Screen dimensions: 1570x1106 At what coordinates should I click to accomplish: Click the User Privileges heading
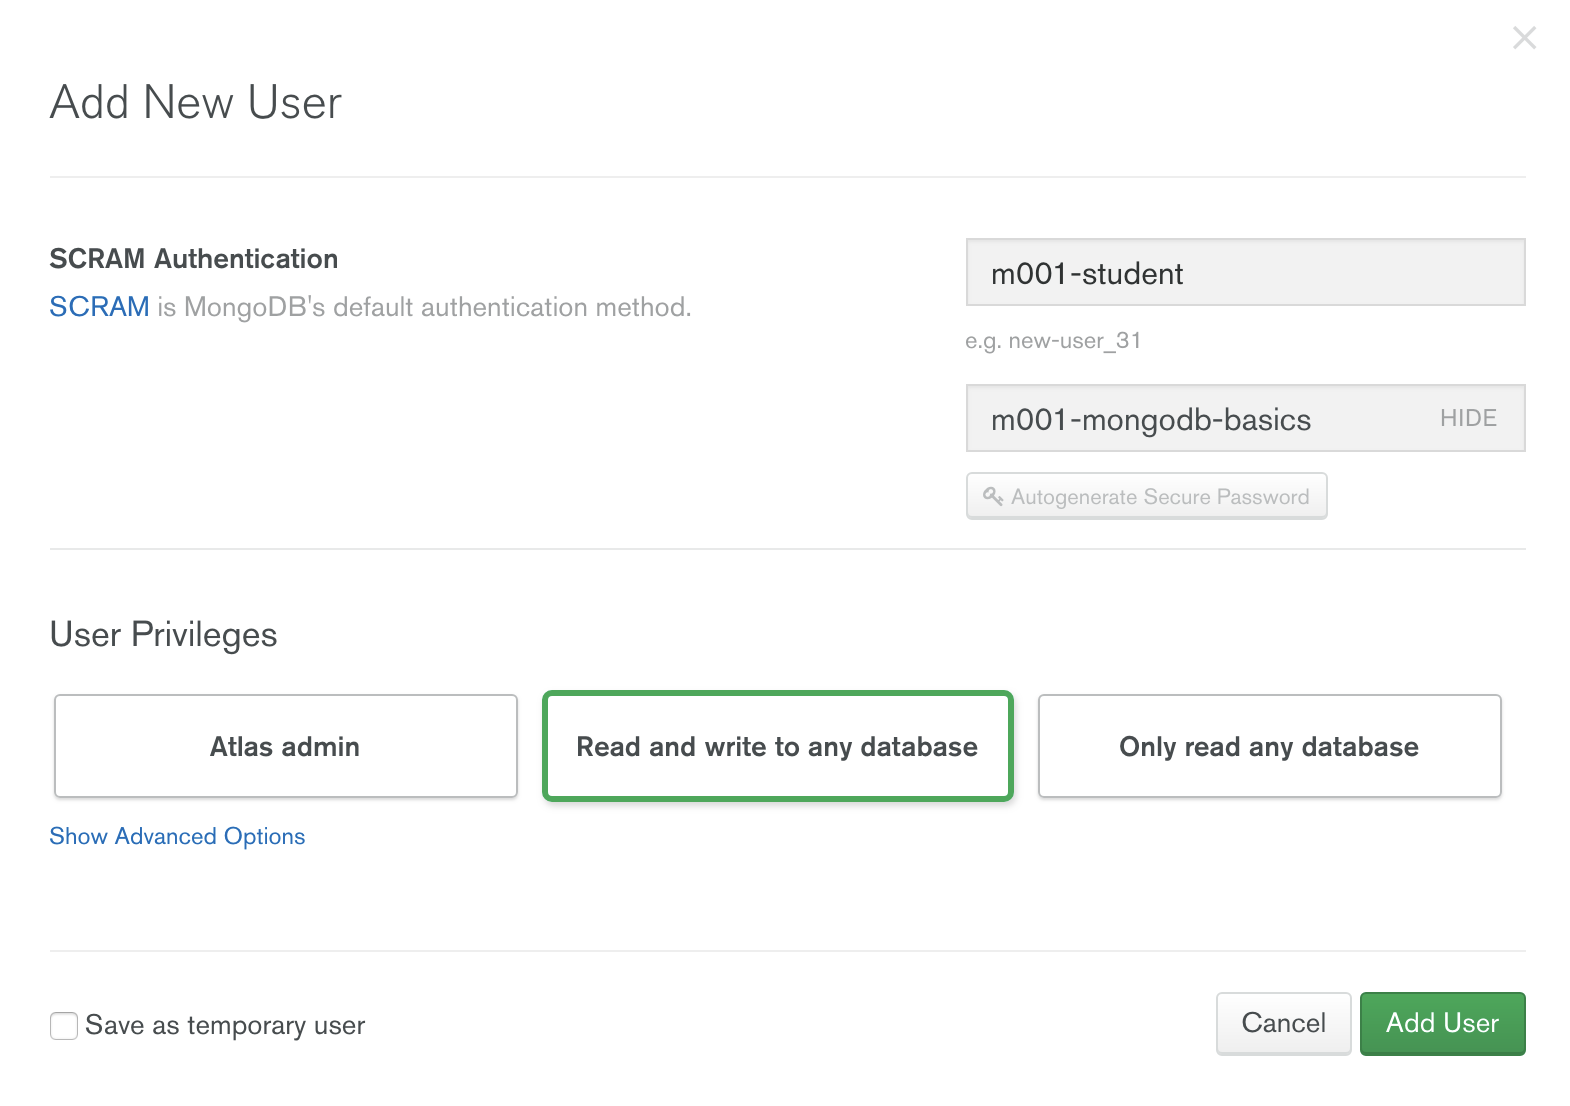pyautogui.click(x=163, y=635)
